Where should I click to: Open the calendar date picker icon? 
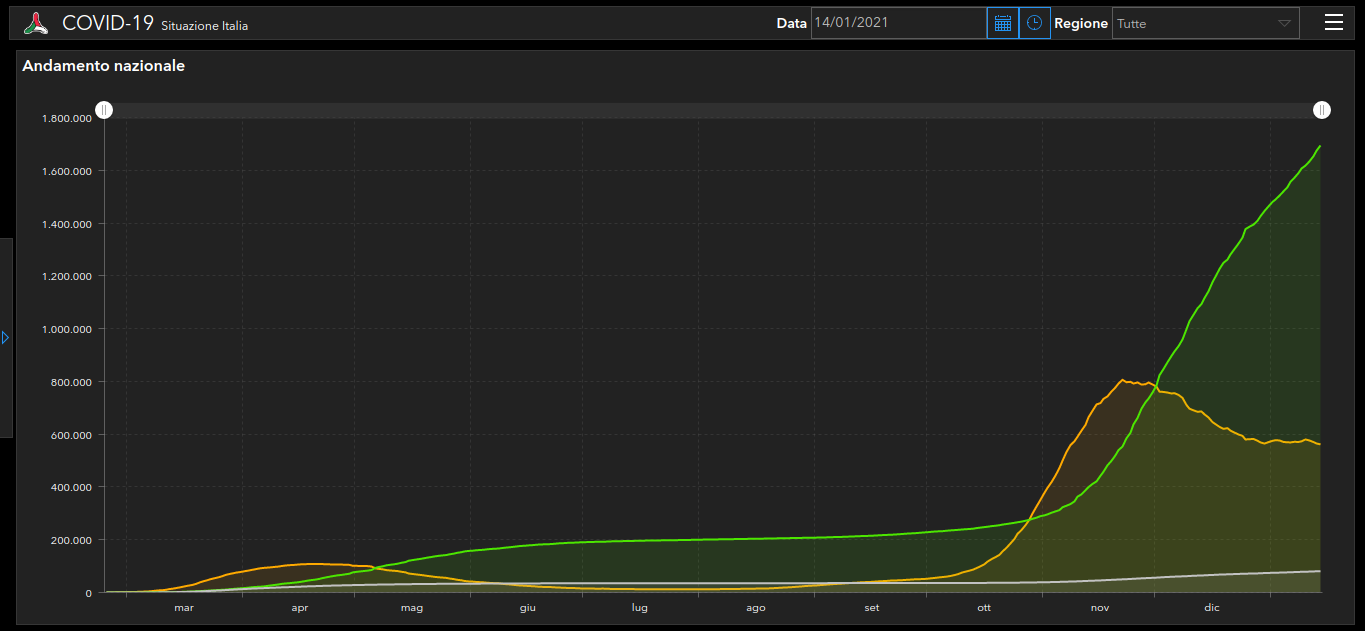(1003, 23)
